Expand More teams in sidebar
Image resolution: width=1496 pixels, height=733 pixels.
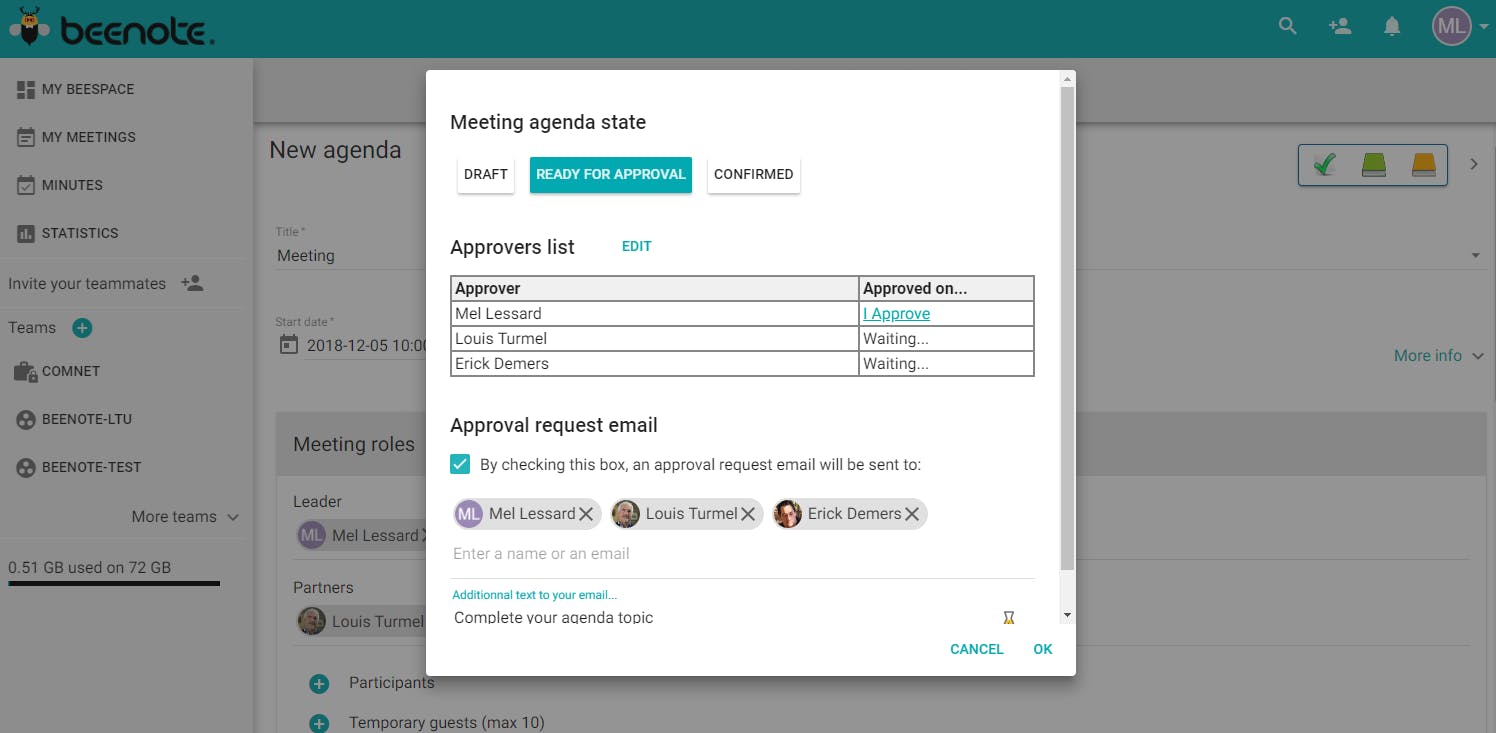185,517
